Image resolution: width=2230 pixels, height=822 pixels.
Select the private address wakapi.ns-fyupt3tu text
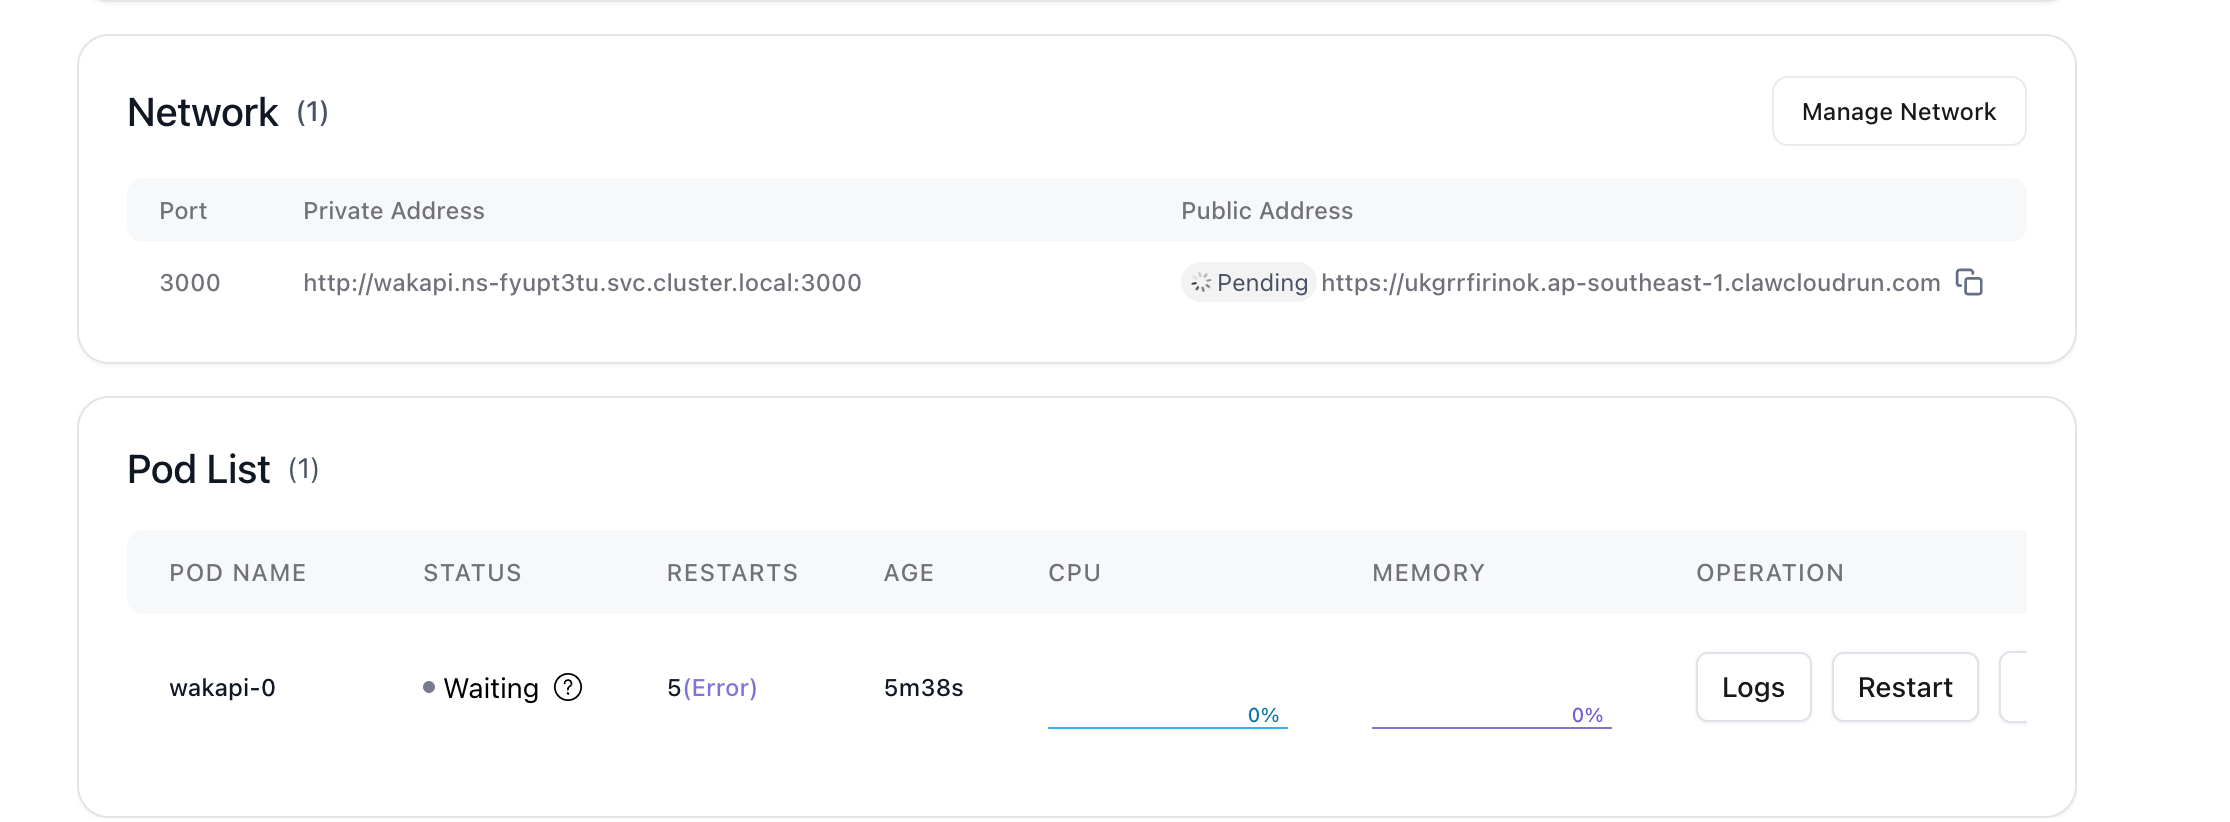pos(582,283)
